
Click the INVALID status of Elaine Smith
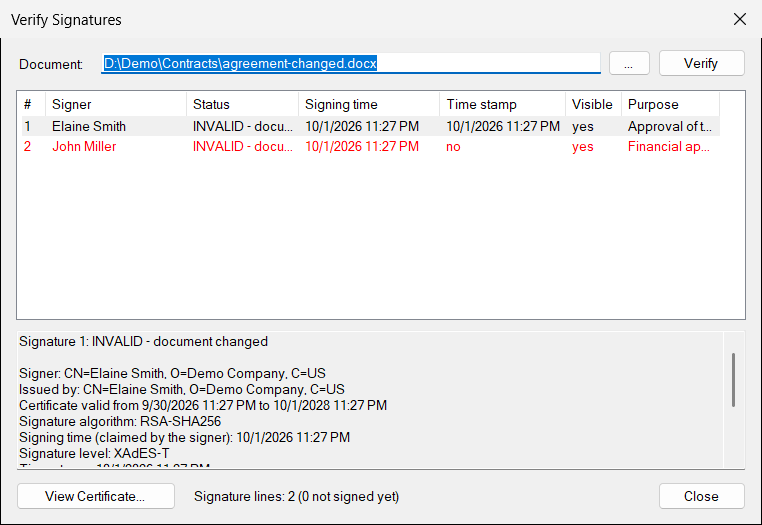(242, 126)
